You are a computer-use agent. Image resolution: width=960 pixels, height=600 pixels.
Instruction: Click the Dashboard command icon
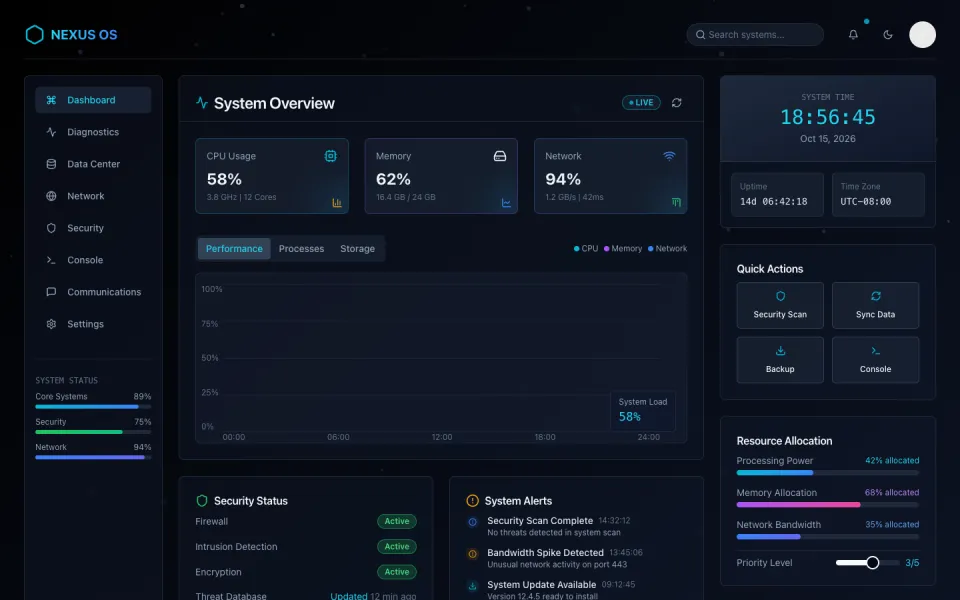51,100
